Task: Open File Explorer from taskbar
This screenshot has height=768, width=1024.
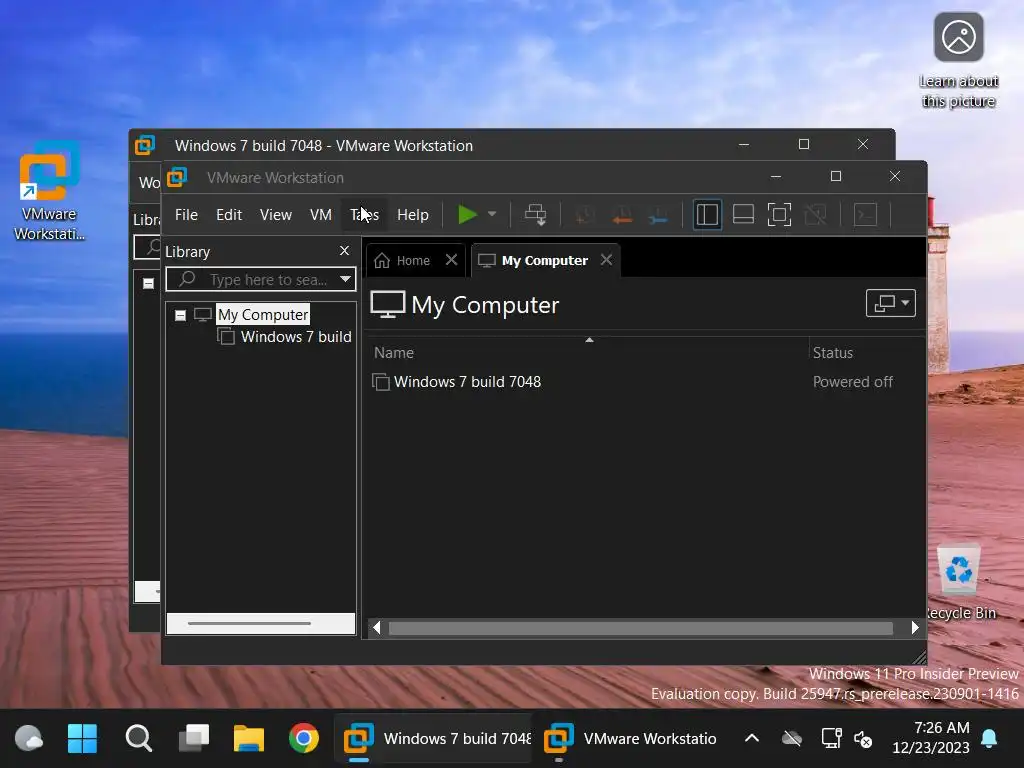Action: [x=249, y=739]
